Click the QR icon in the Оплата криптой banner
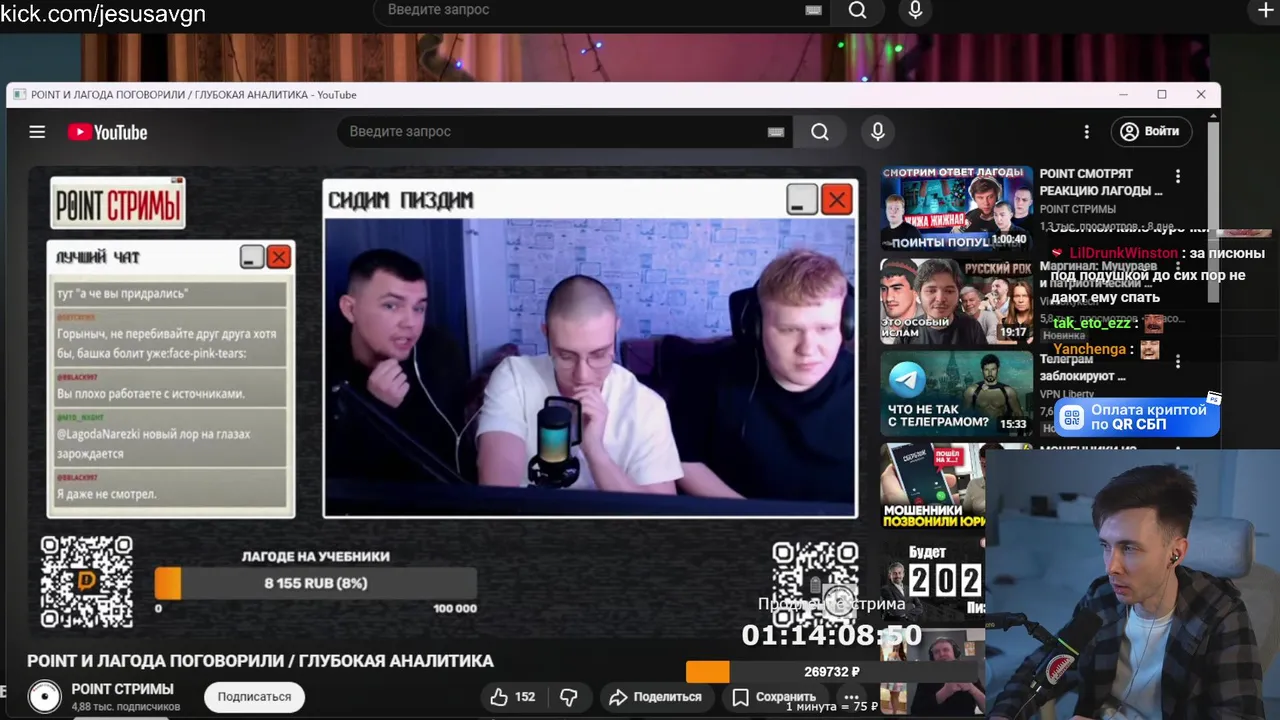1280x720 pixels. [1072, 417]
